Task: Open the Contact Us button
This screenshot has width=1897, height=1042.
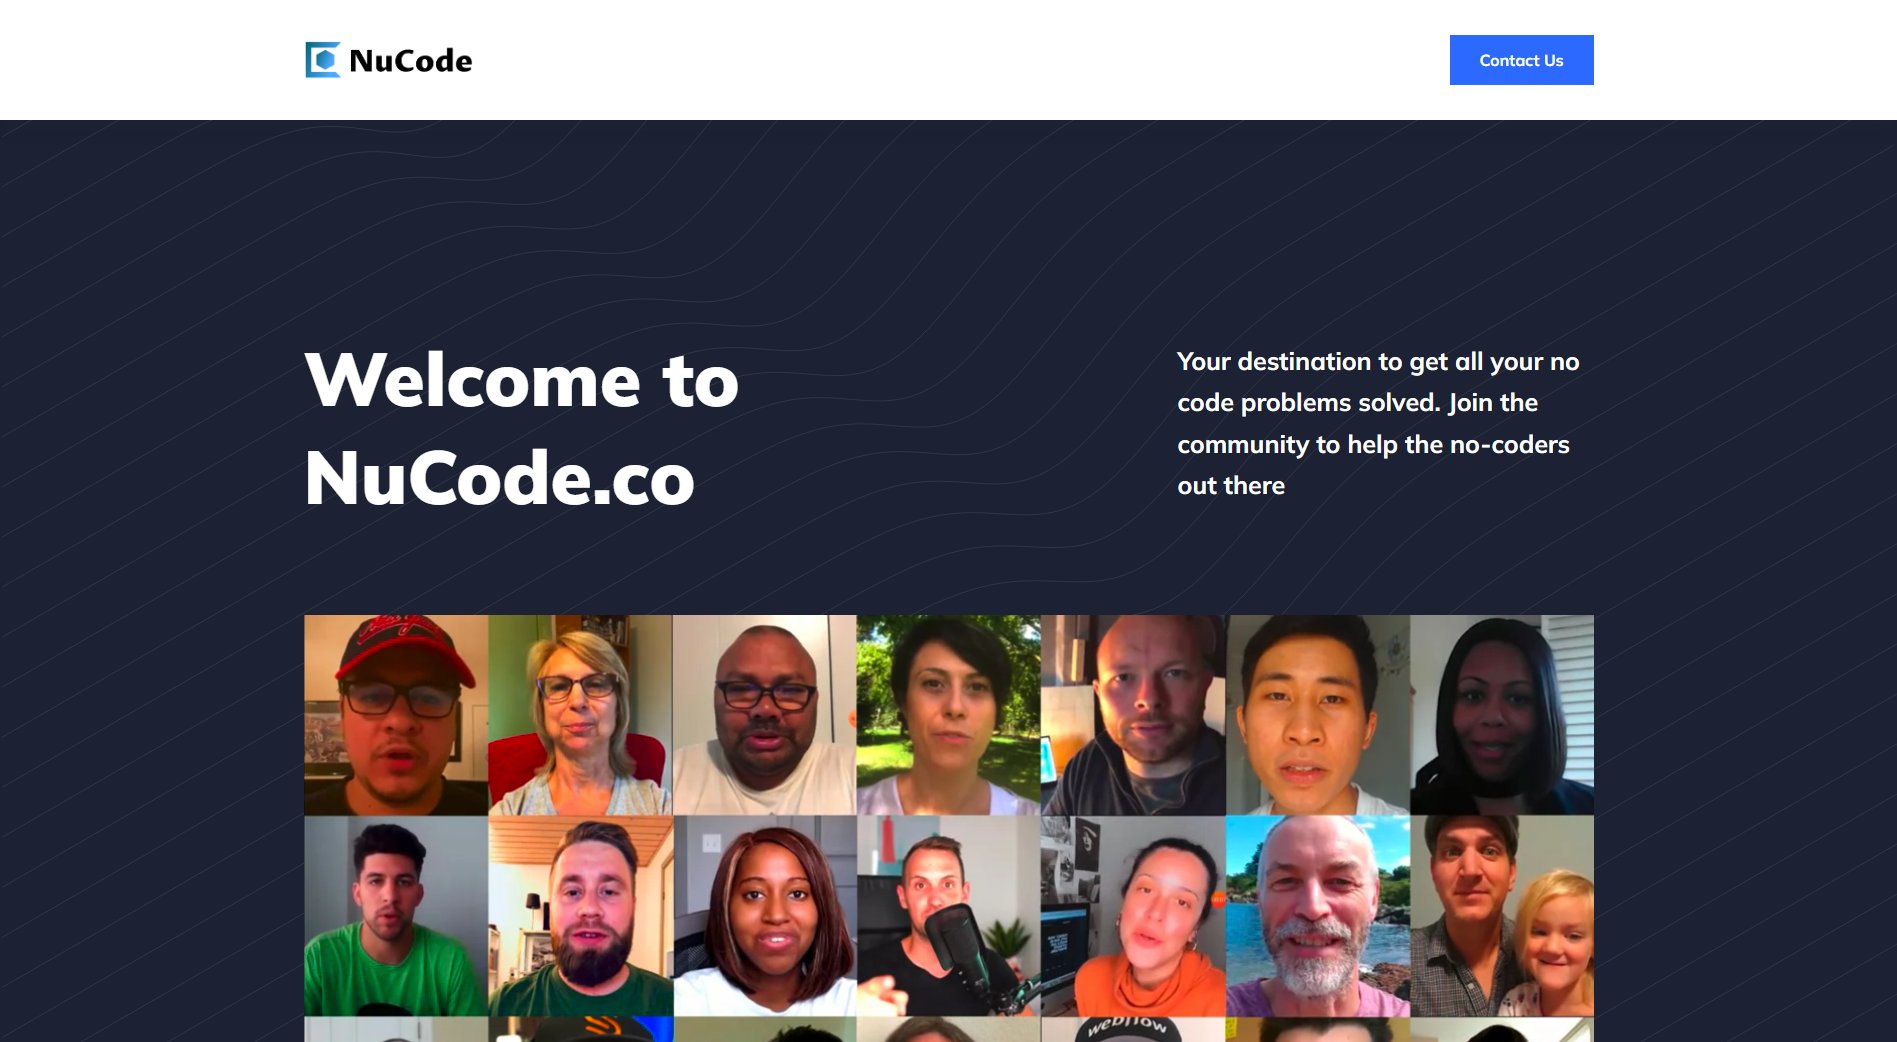Action: [1521, 60]
